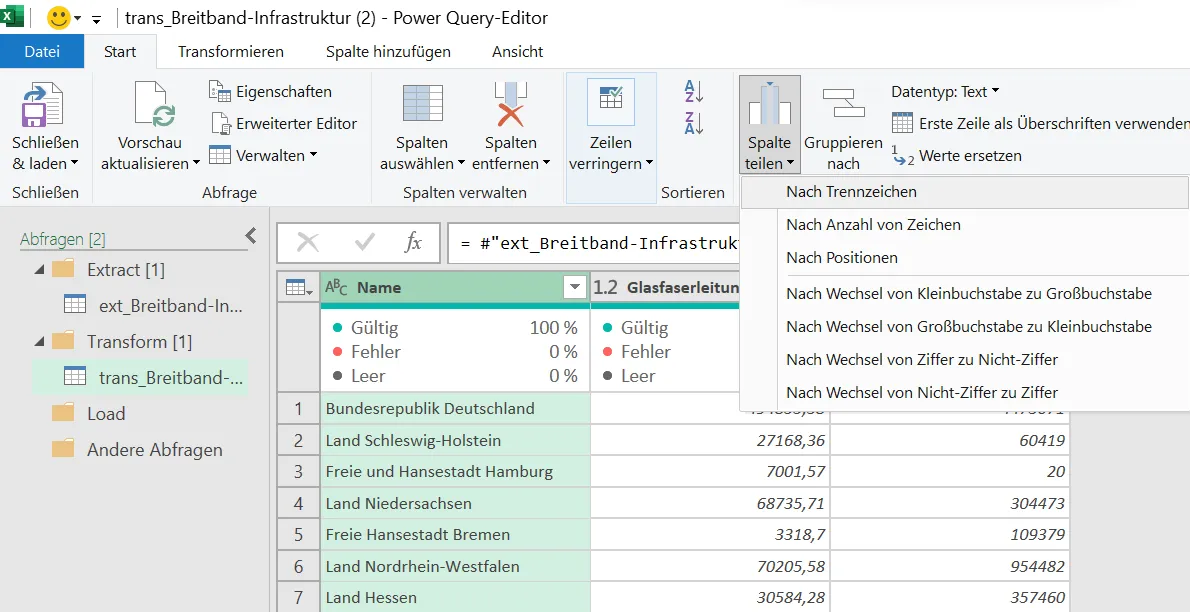Click the Spalten auswählen icon

pyautogui.click(x=422, y=105)
